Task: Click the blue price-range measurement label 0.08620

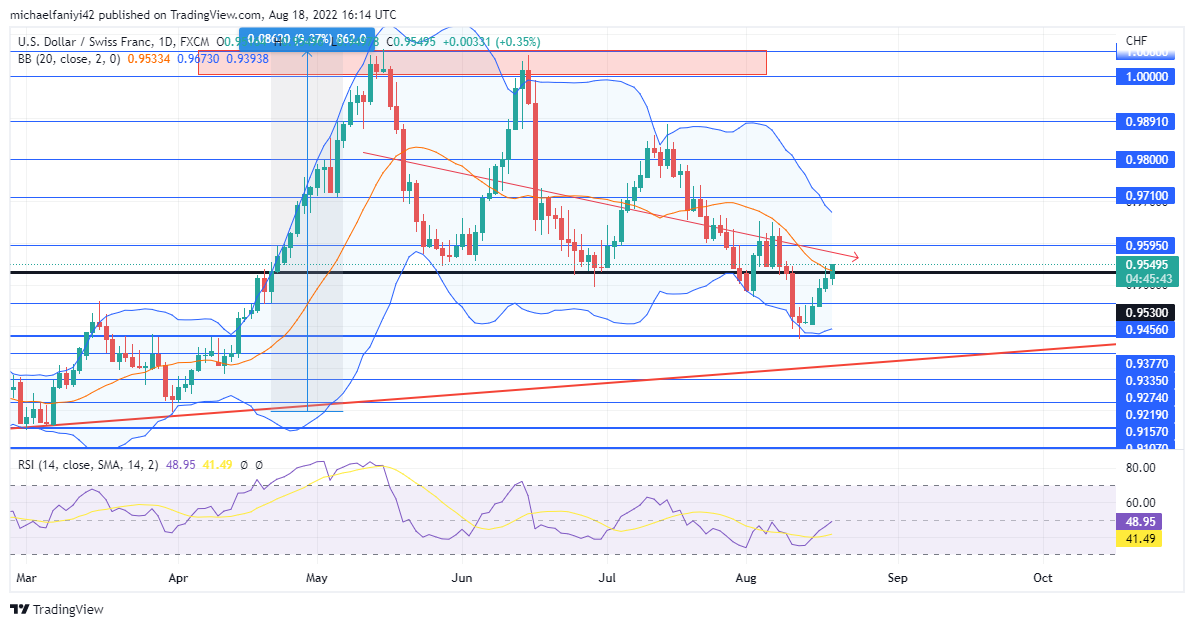Action: 307,38
